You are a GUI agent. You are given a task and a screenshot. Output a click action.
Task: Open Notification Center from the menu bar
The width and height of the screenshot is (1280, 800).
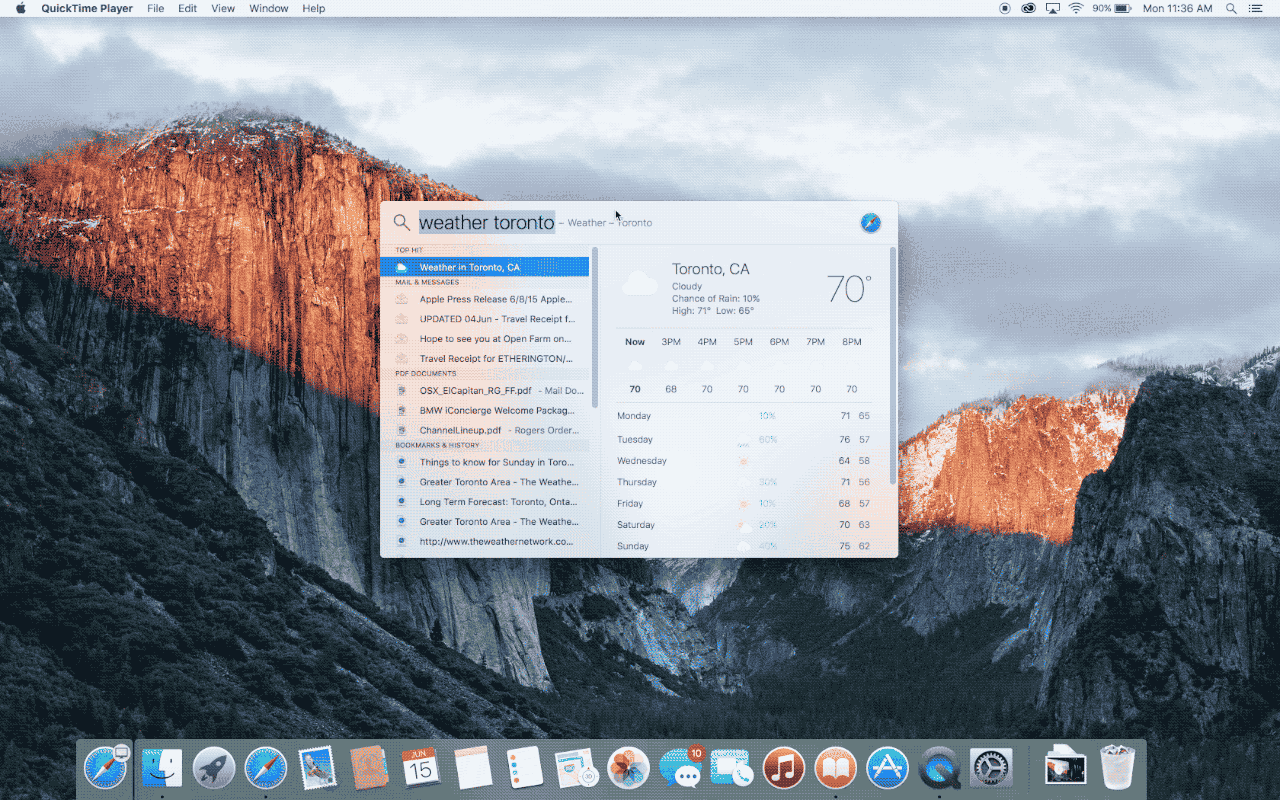[1257, 9]
